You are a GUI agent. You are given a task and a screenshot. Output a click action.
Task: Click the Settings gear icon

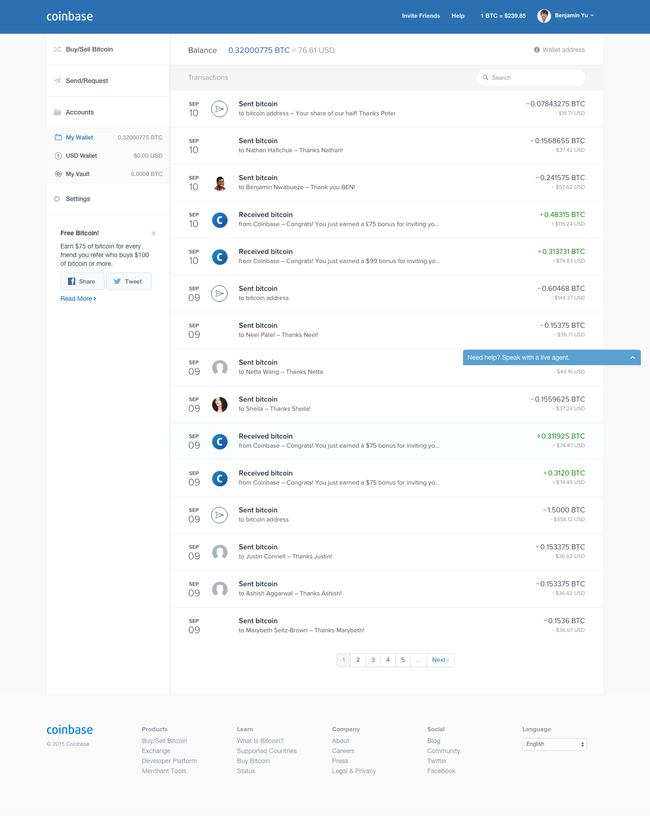(x=57, y=199)
